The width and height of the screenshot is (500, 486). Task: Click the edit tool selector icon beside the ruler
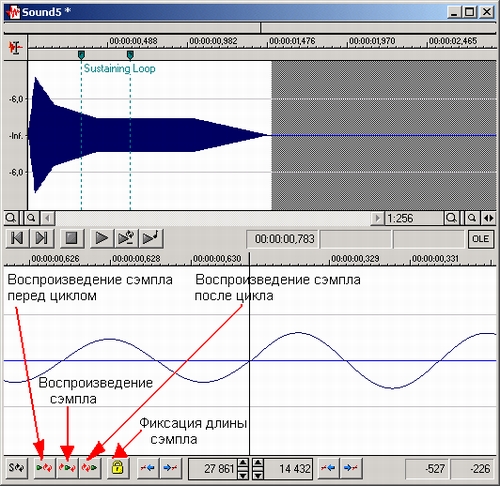pyautogui.click(x=15, y=47)
